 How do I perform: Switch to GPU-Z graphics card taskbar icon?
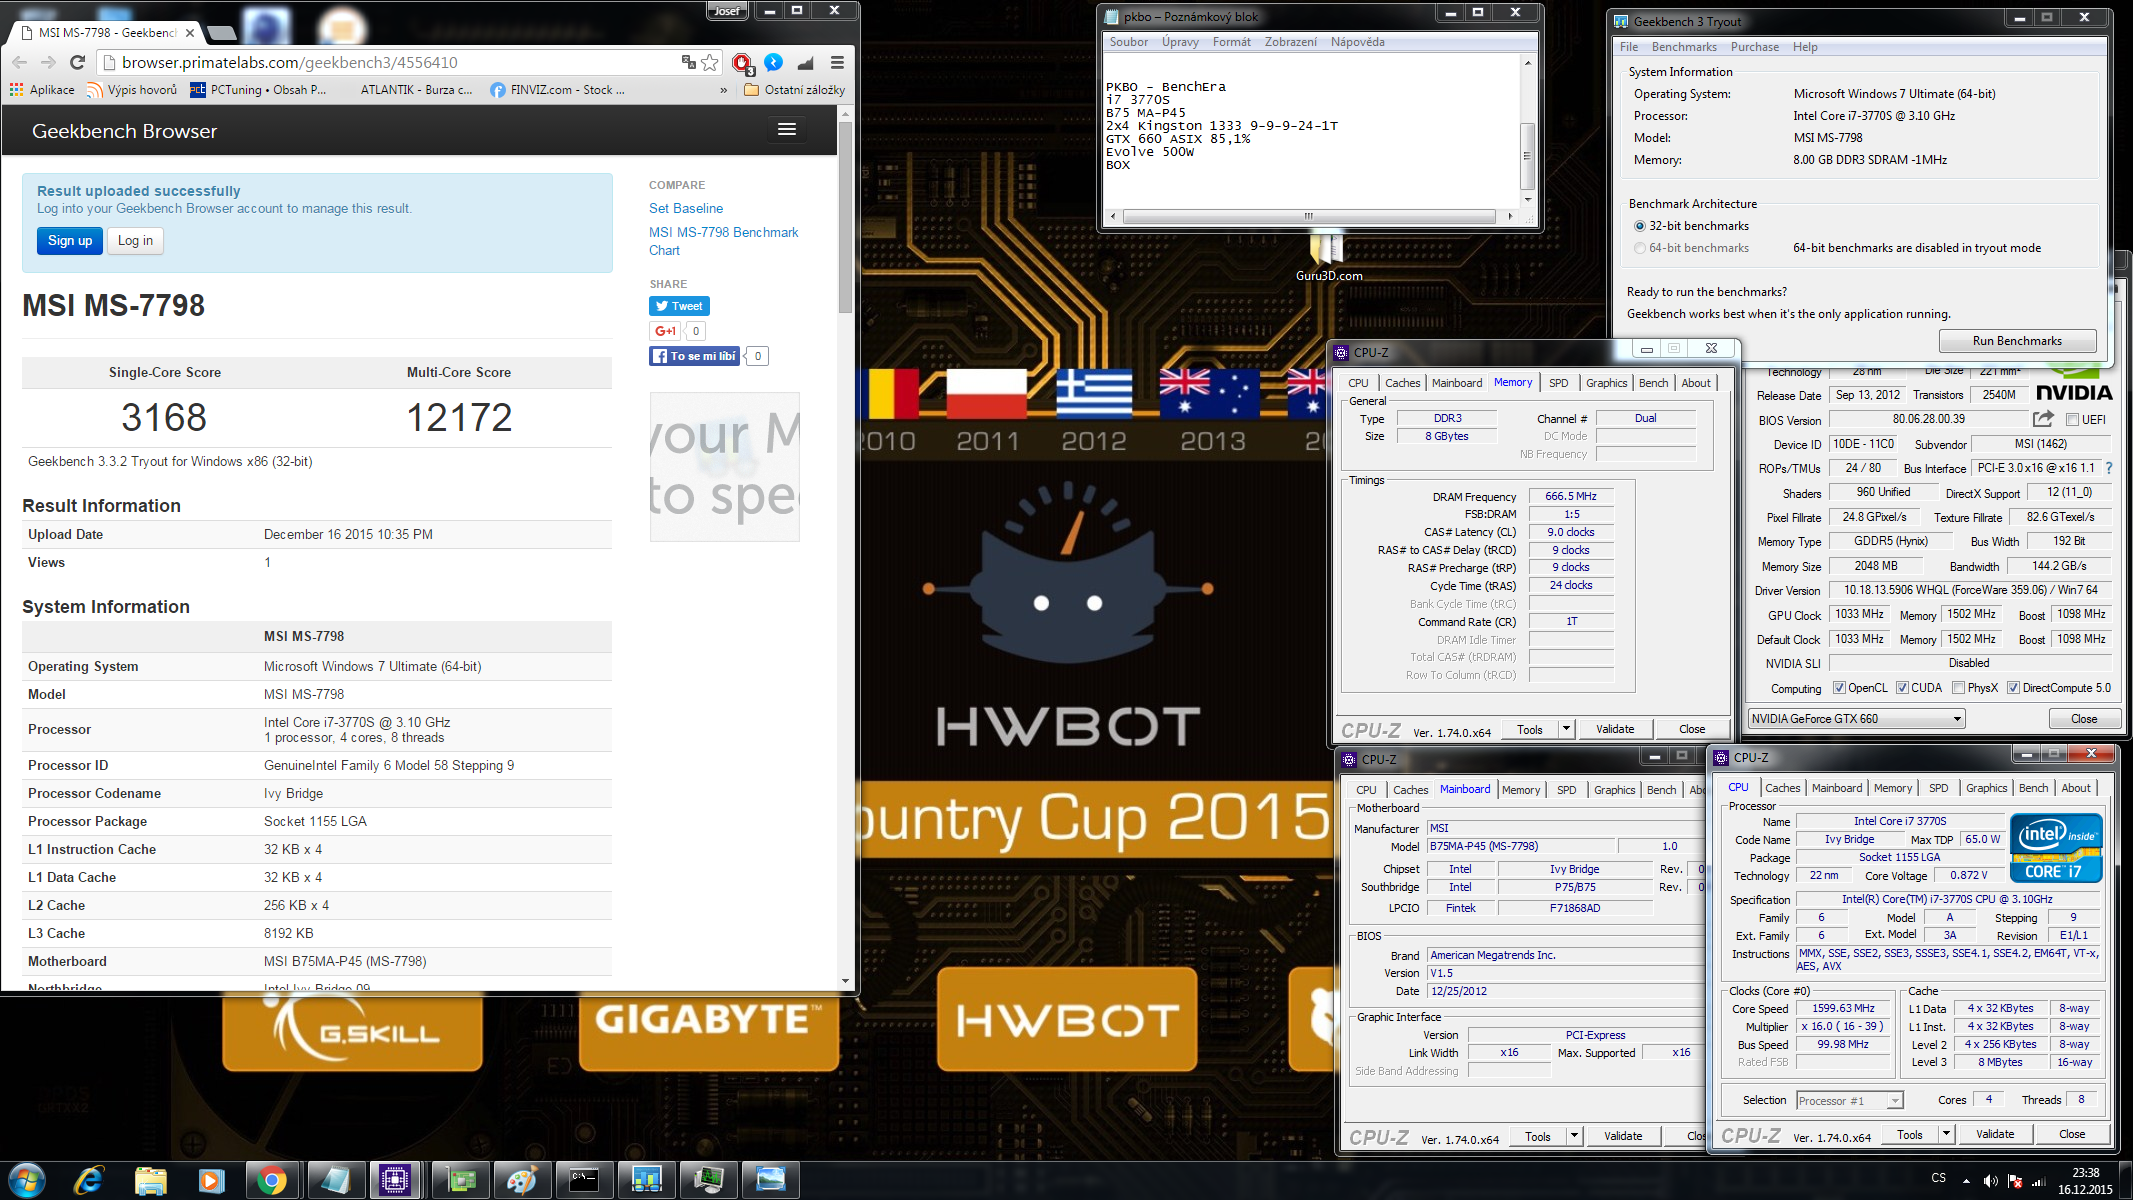pyautogui.click(x=461, y=1181)
